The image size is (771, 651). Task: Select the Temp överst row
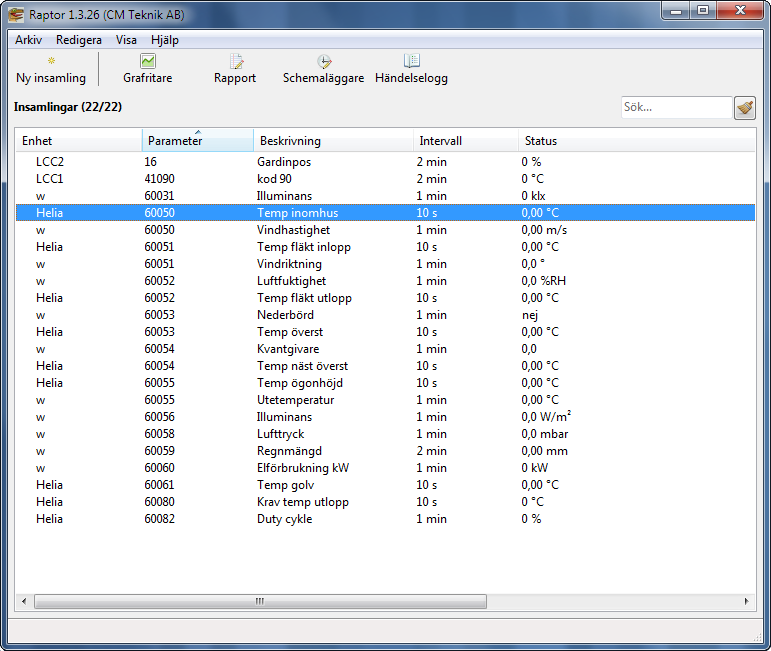[386, 332]
